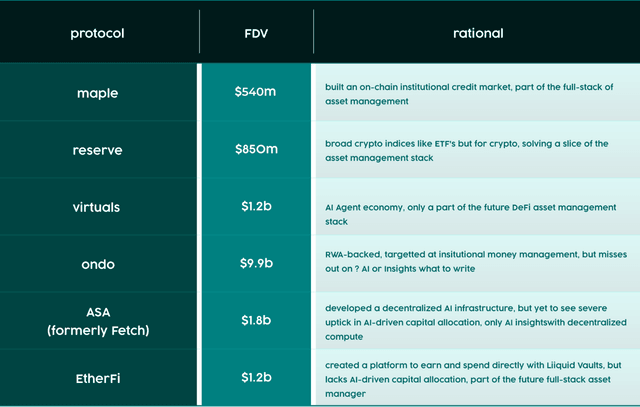Click the $1.2b FDV value for virtuals

click(255, 207)
